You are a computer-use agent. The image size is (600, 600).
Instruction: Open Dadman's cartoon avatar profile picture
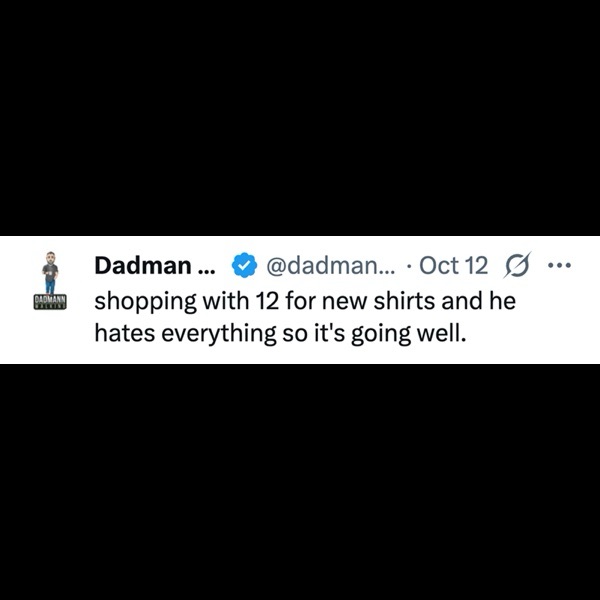[x=50, y=272]
